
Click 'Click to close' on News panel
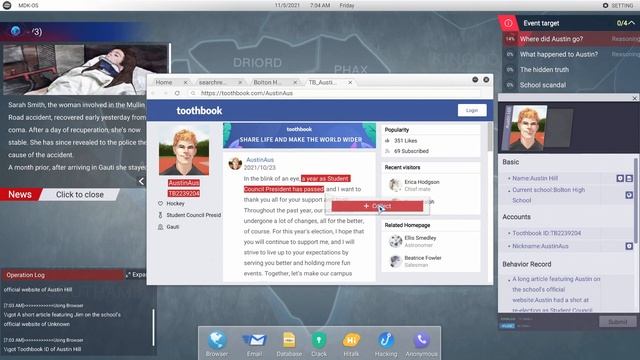(80, 195)
